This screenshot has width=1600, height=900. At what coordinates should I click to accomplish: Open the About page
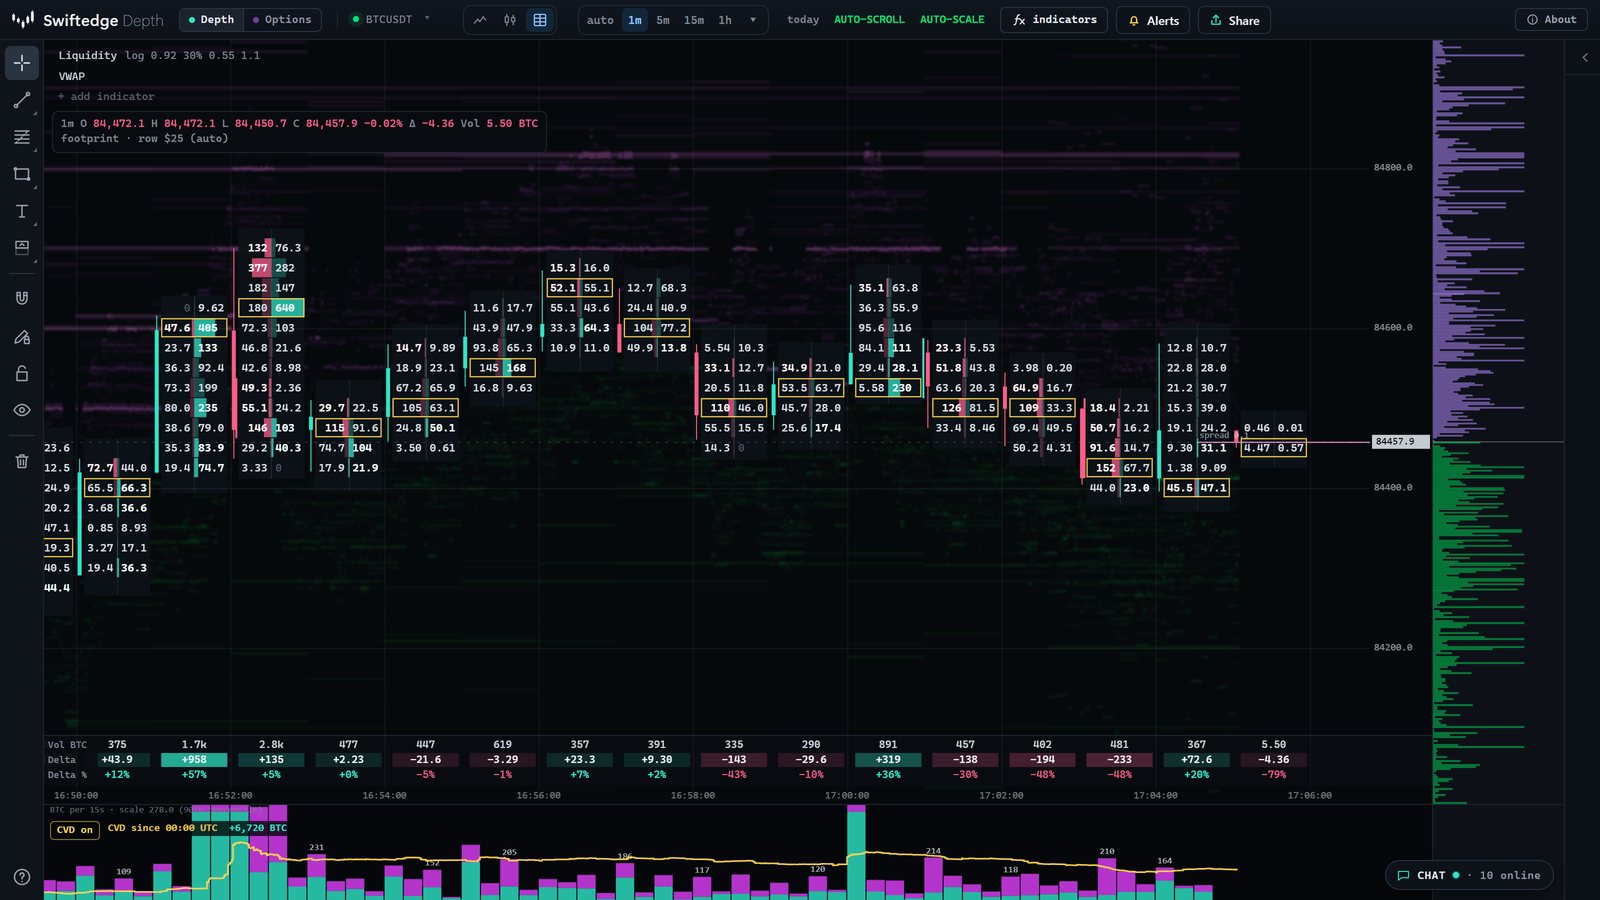tap(1551, 20)
